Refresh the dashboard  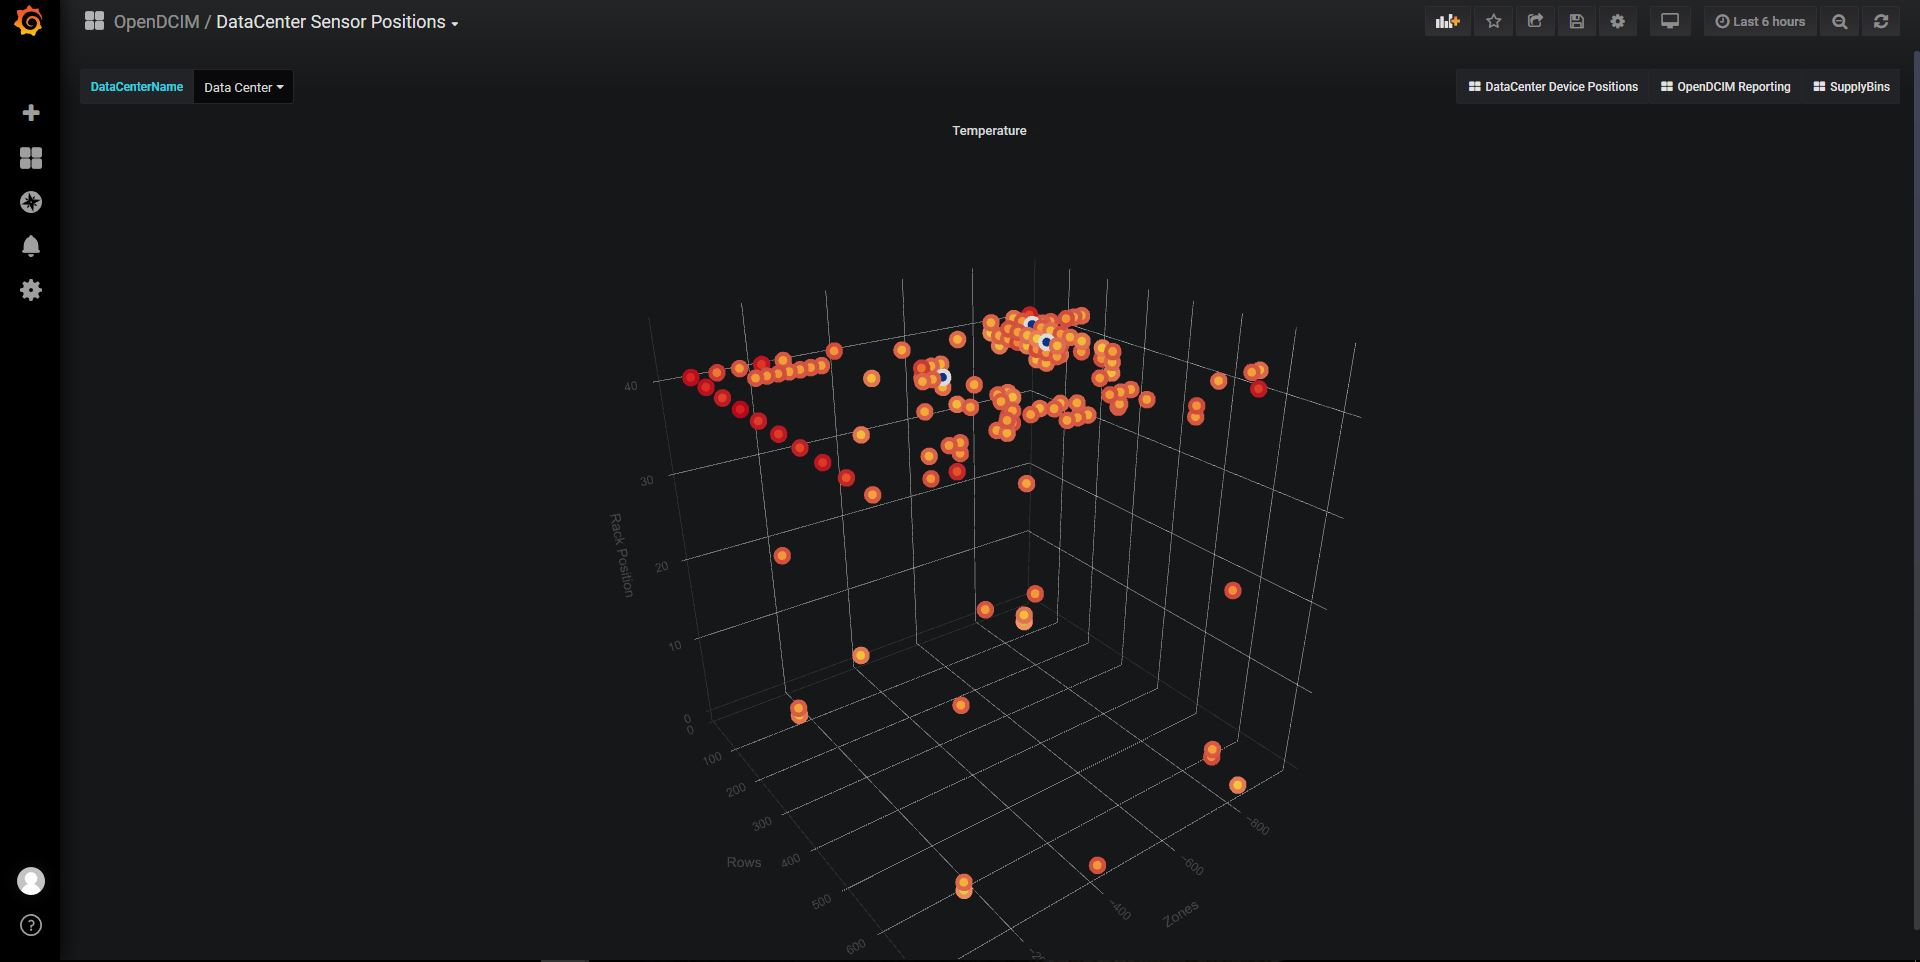tap(1881, 21)
